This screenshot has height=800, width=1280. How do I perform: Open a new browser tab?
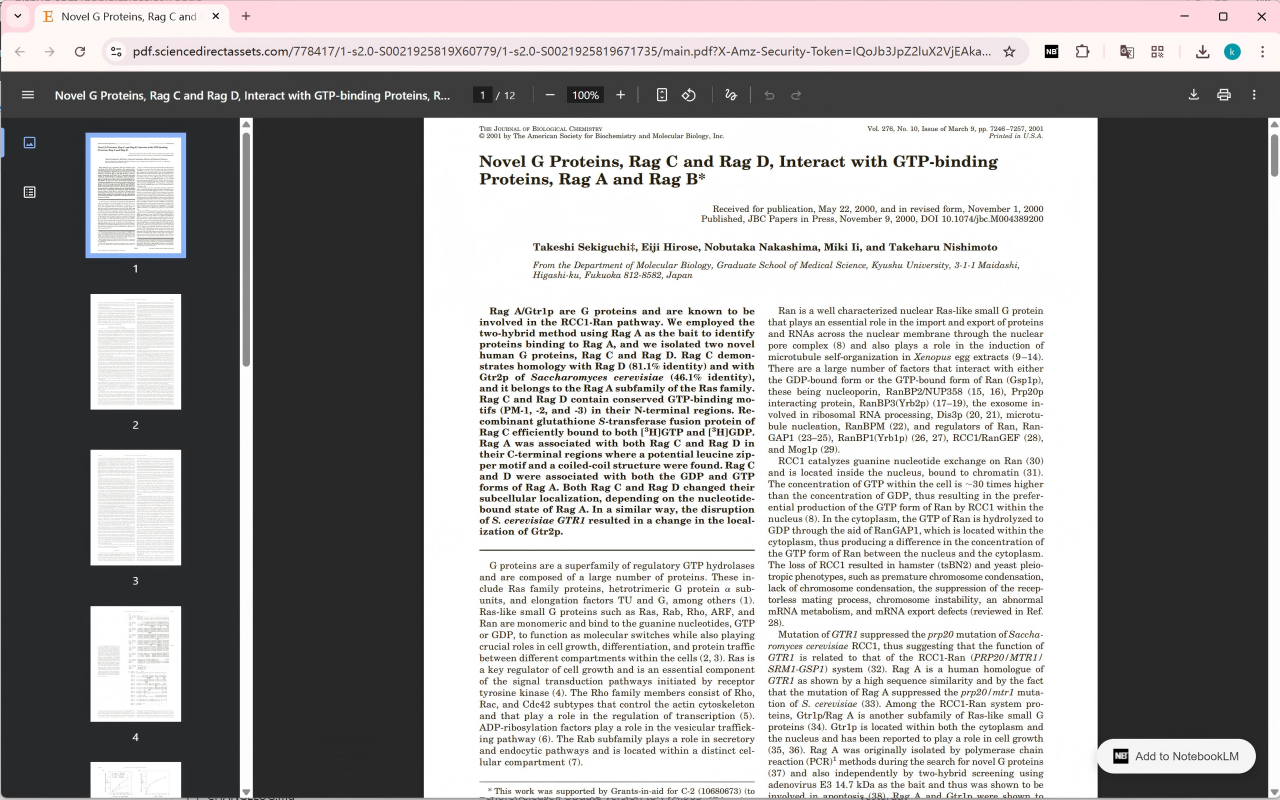pyautogui.click(x=246, y=16)
